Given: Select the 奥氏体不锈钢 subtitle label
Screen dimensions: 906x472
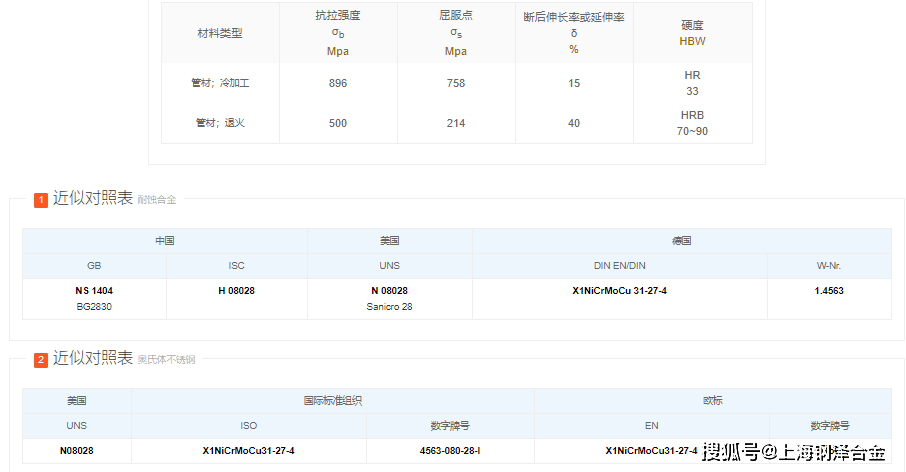Looking at the screenshot, I should pos(166,360).
